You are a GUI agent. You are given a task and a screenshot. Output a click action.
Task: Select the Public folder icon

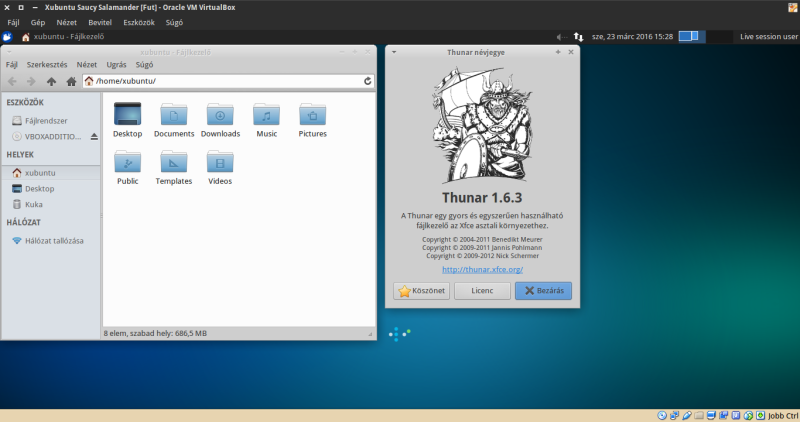[128, 161]
